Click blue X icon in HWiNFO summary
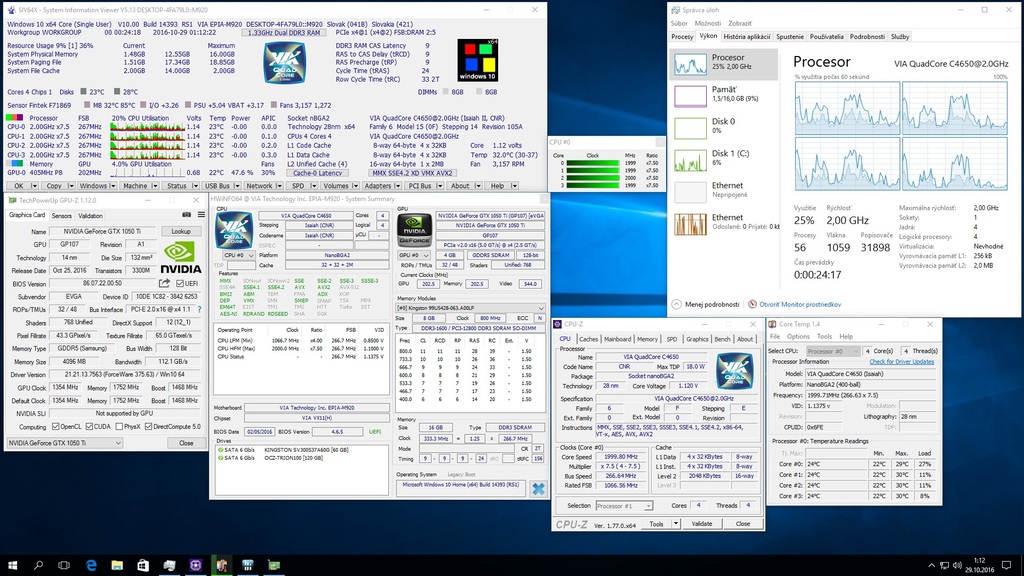 pos(538,488)
